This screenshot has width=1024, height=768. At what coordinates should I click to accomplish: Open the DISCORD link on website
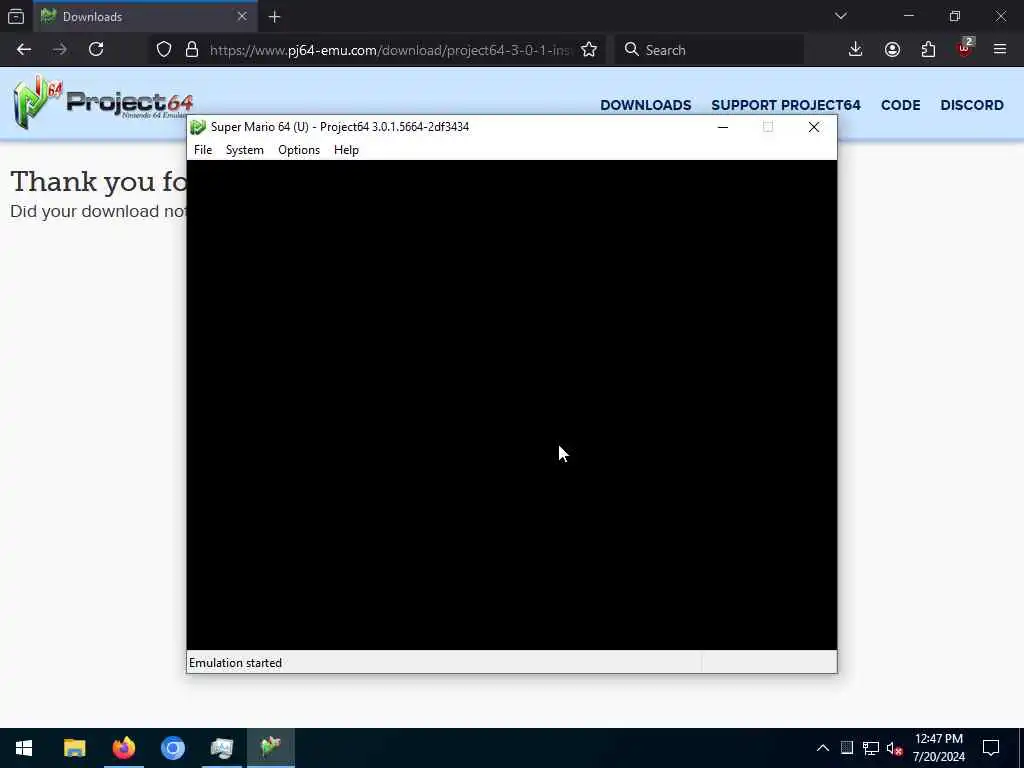click(972, 105)
